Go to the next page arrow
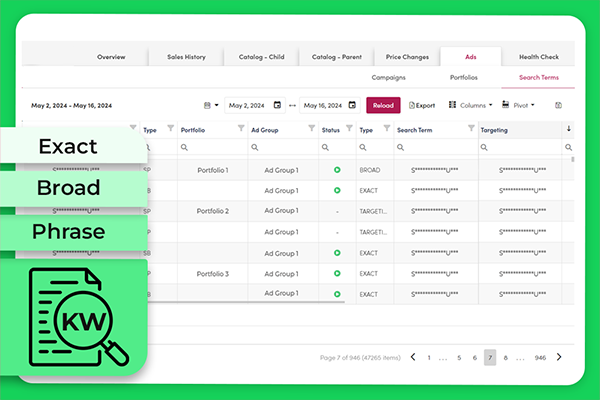 pyautogui.click(x=559, y=357)
